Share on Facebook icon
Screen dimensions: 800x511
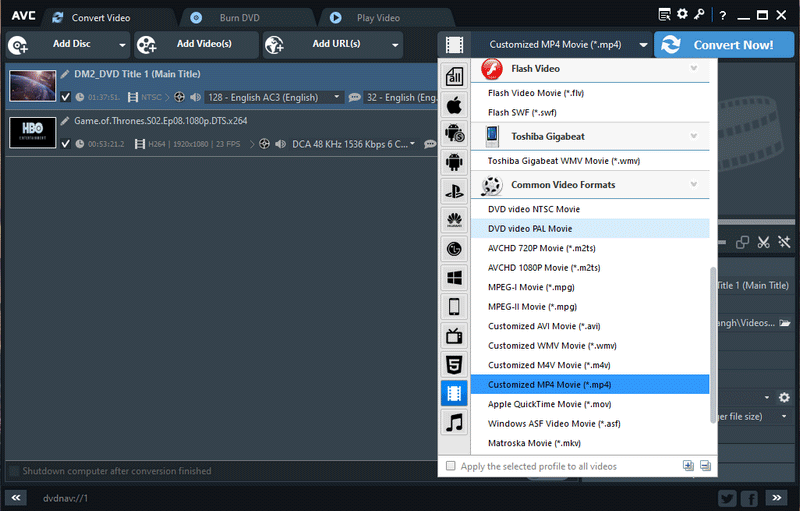(749, 498)
